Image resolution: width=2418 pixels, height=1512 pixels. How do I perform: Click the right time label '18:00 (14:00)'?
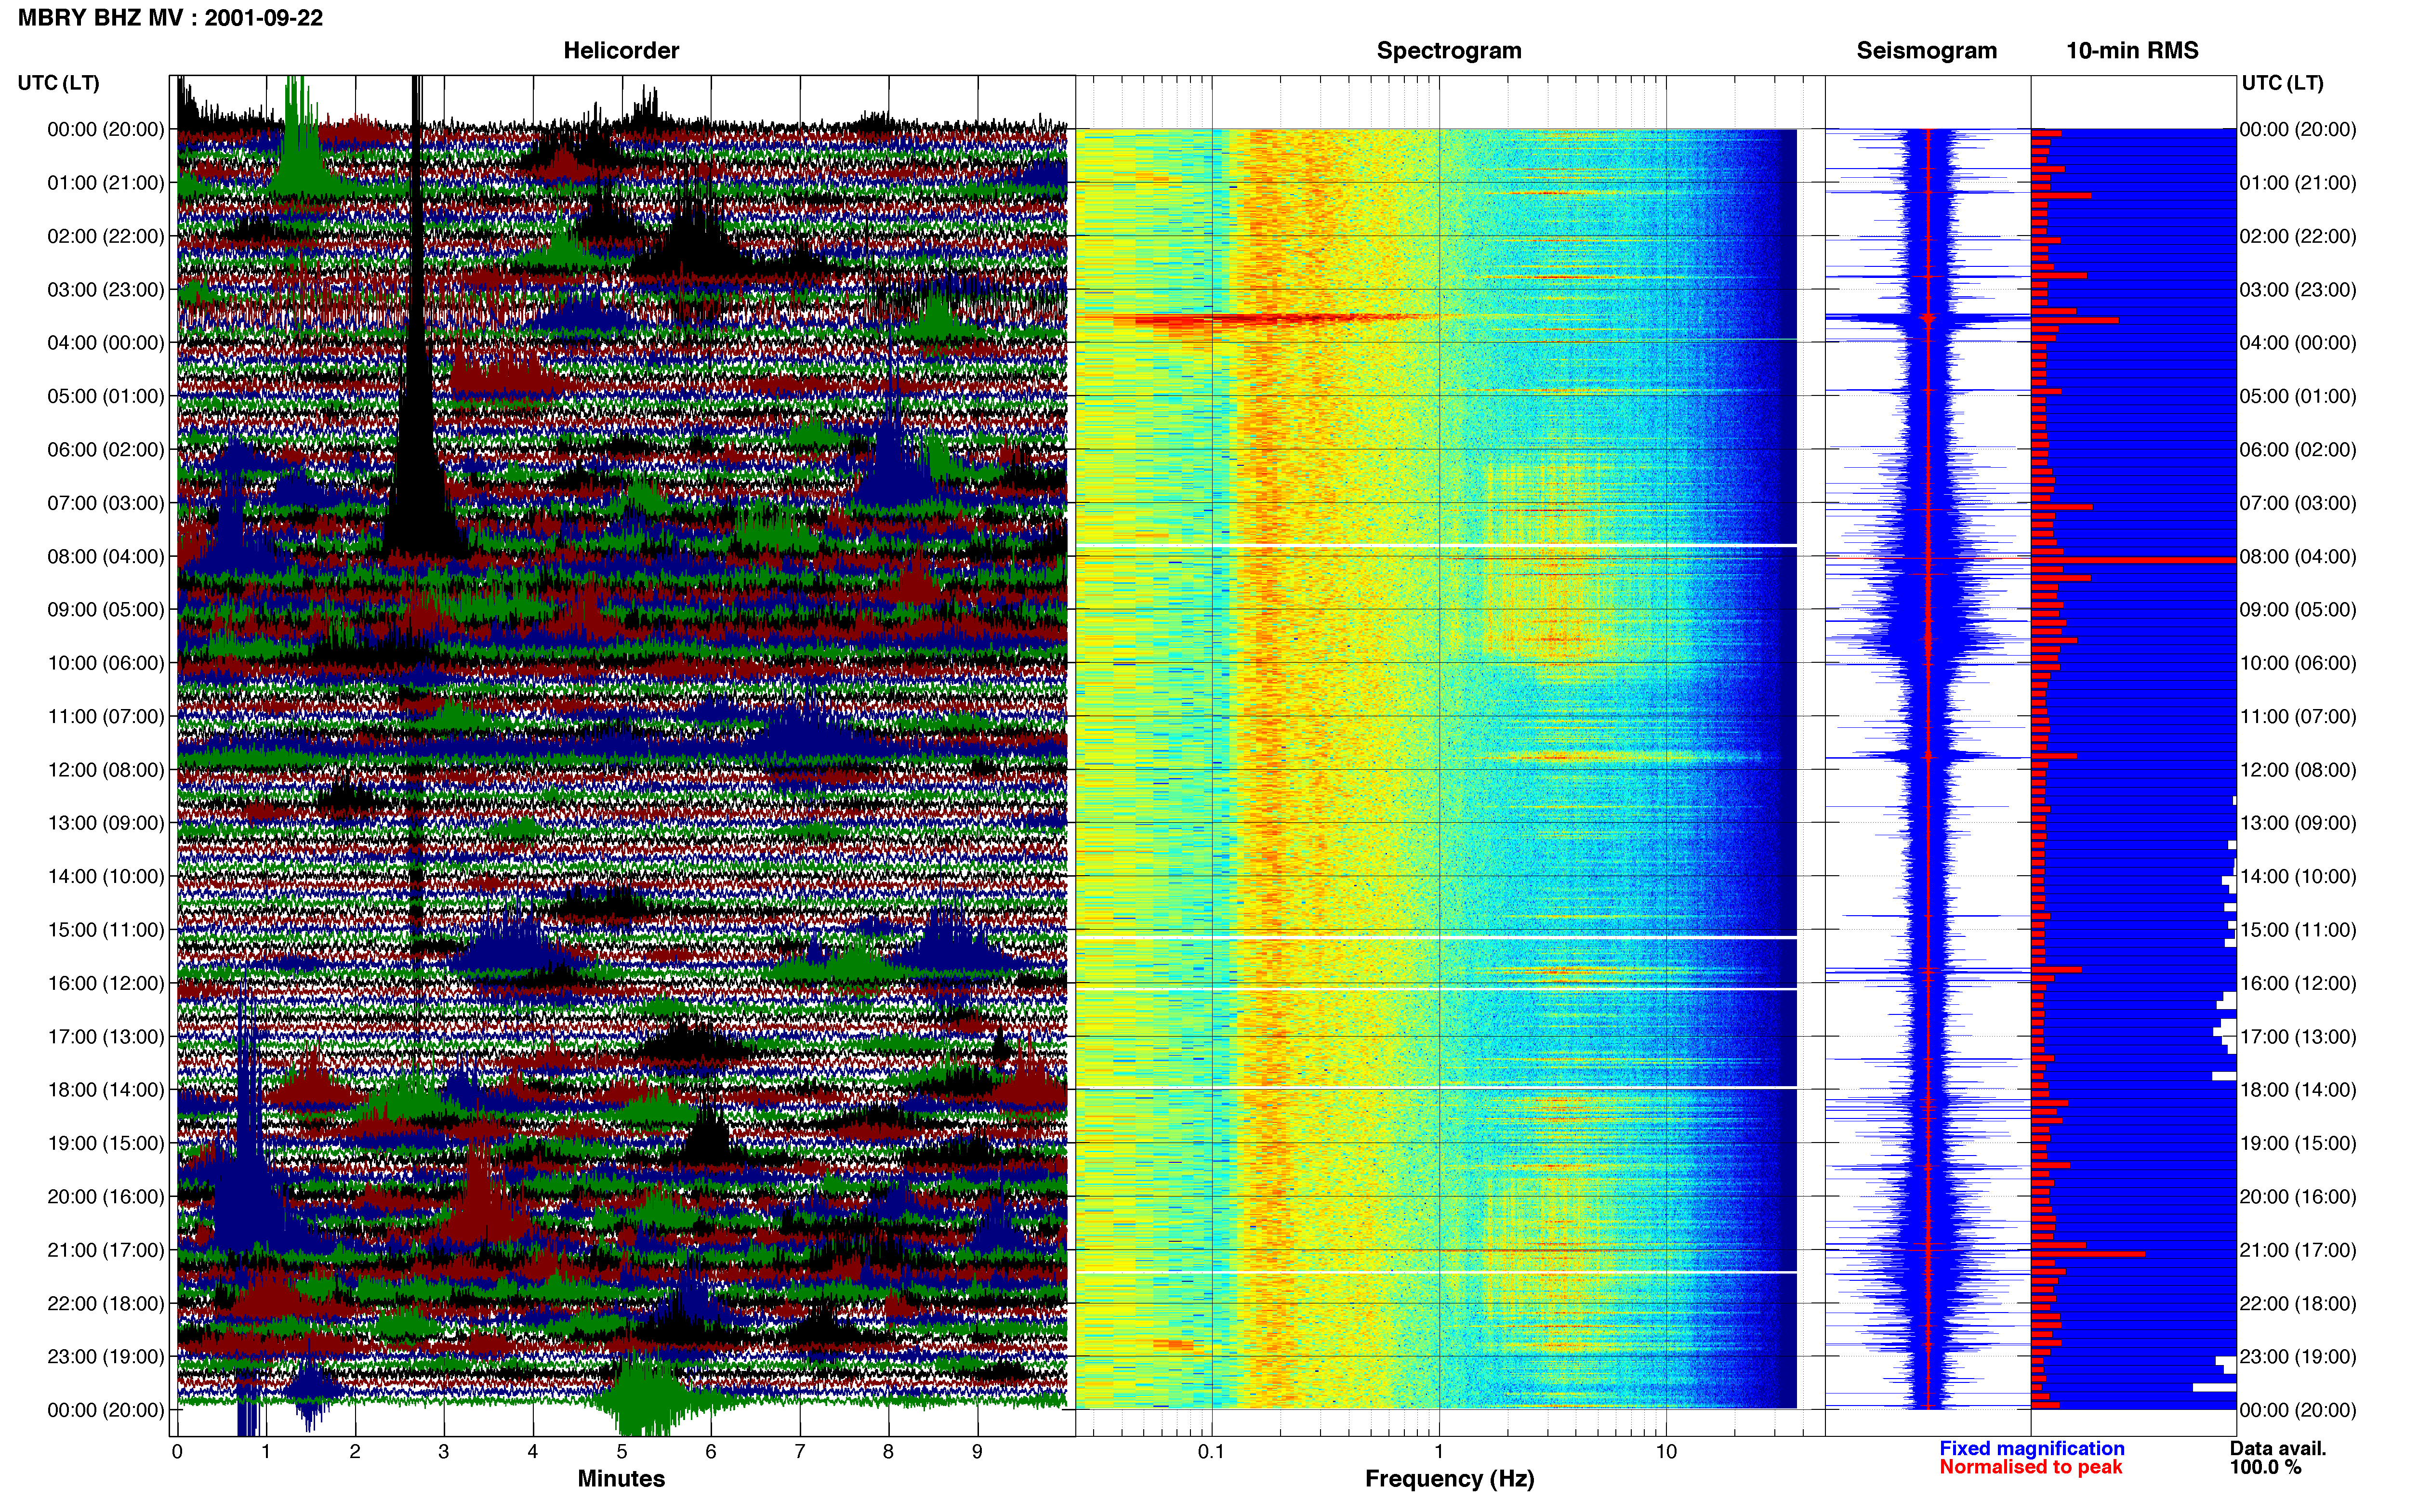tap(2298, 1090)
